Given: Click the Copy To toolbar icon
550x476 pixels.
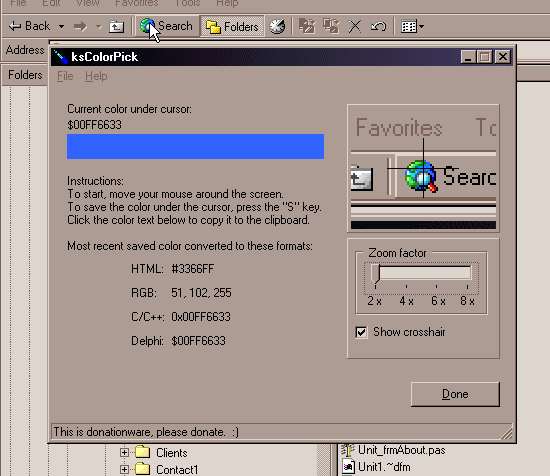Looking at the screenshot, I should (x=331, y=26).
